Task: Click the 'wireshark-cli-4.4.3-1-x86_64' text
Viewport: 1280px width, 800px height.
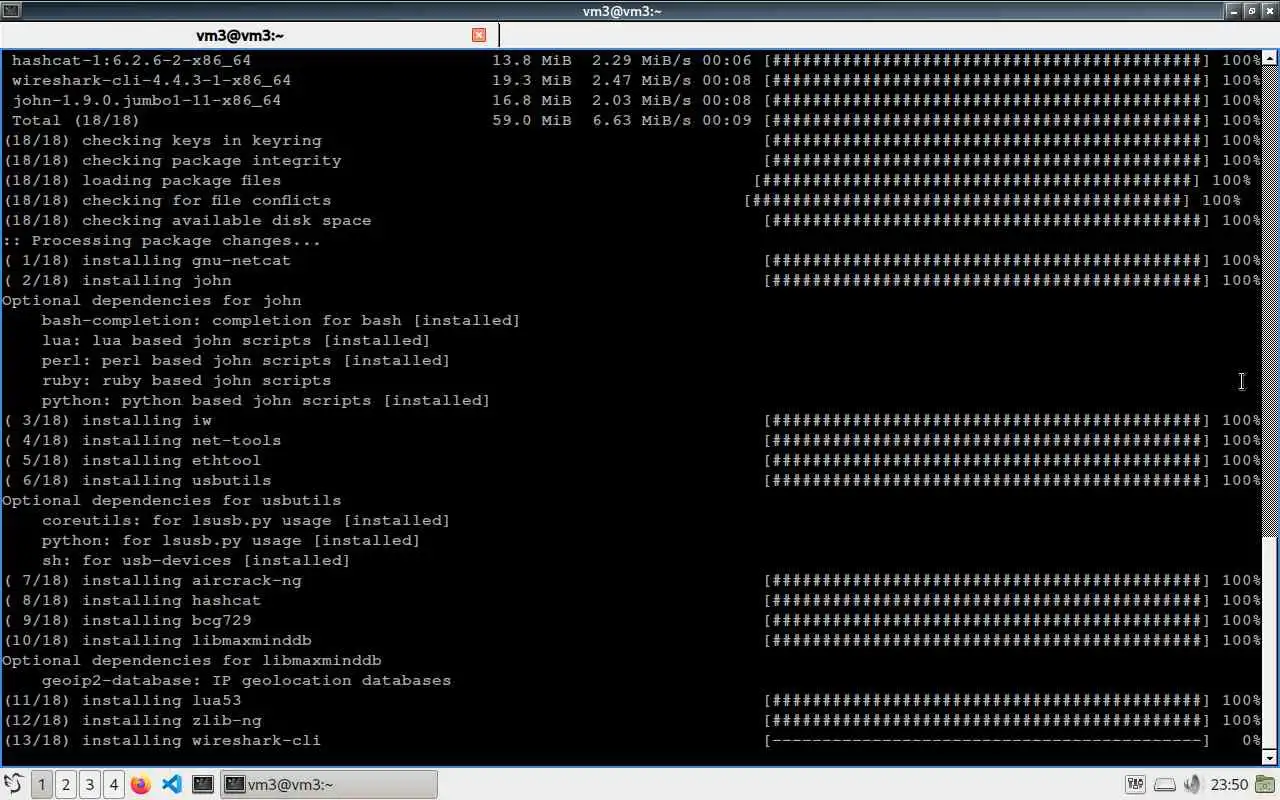Action: tap(151, 80)
